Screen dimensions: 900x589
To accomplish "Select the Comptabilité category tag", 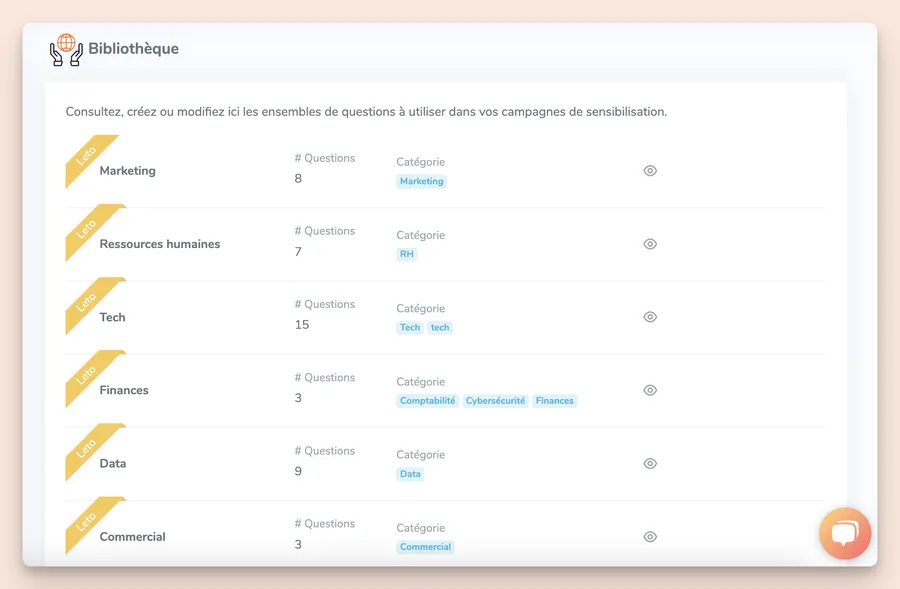I will click(x=427, y=401).
